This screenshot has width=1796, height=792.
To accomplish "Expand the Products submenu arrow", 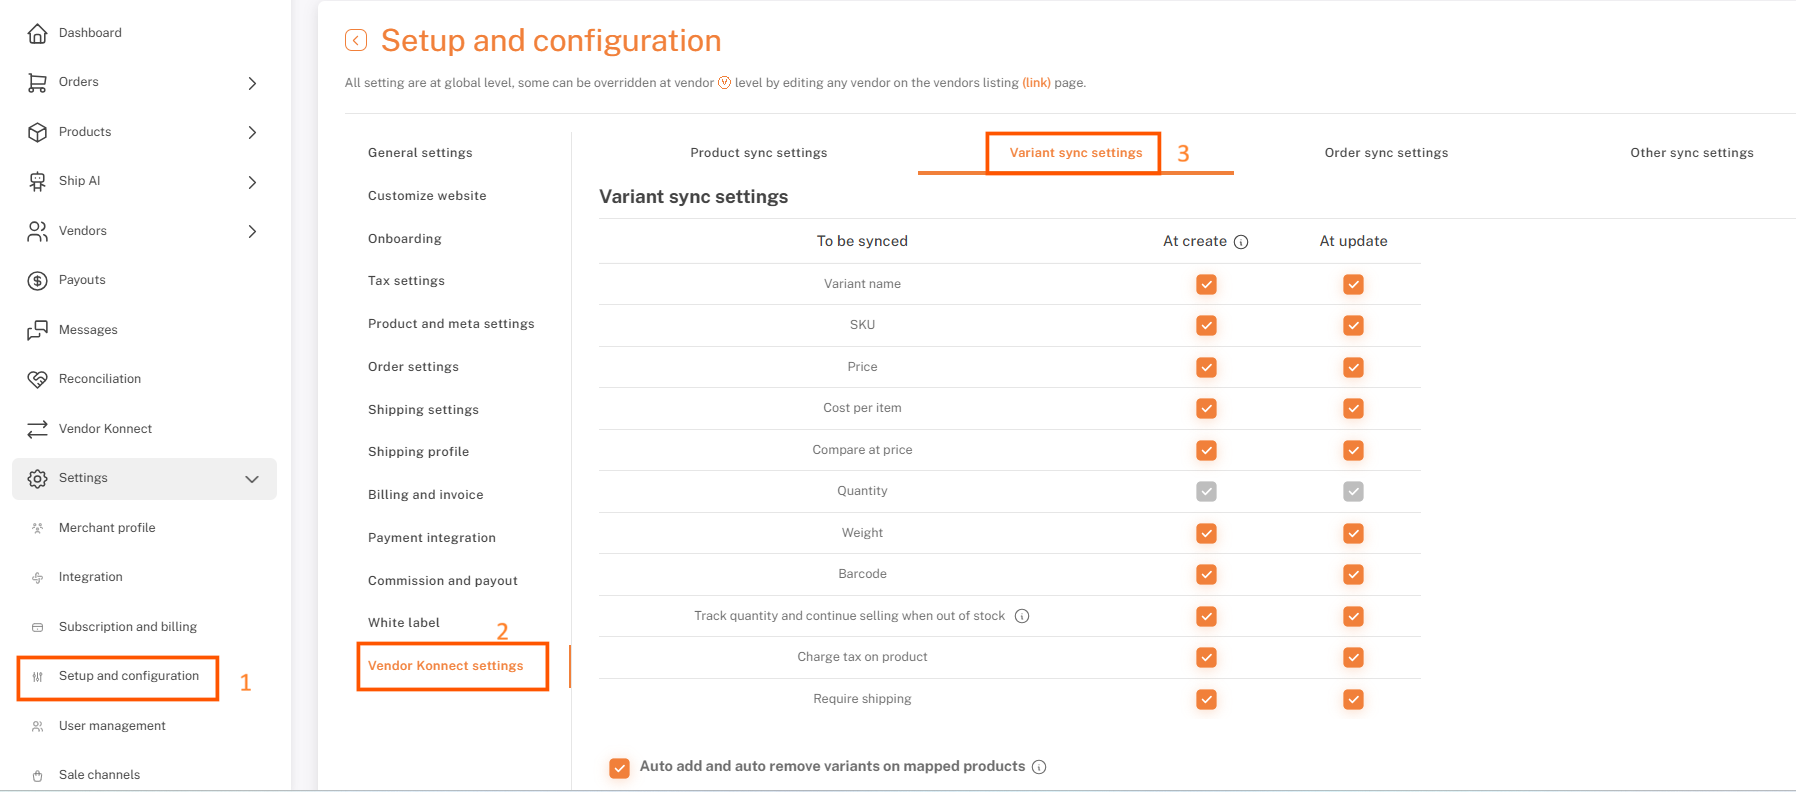I will [x=252, y=132].
